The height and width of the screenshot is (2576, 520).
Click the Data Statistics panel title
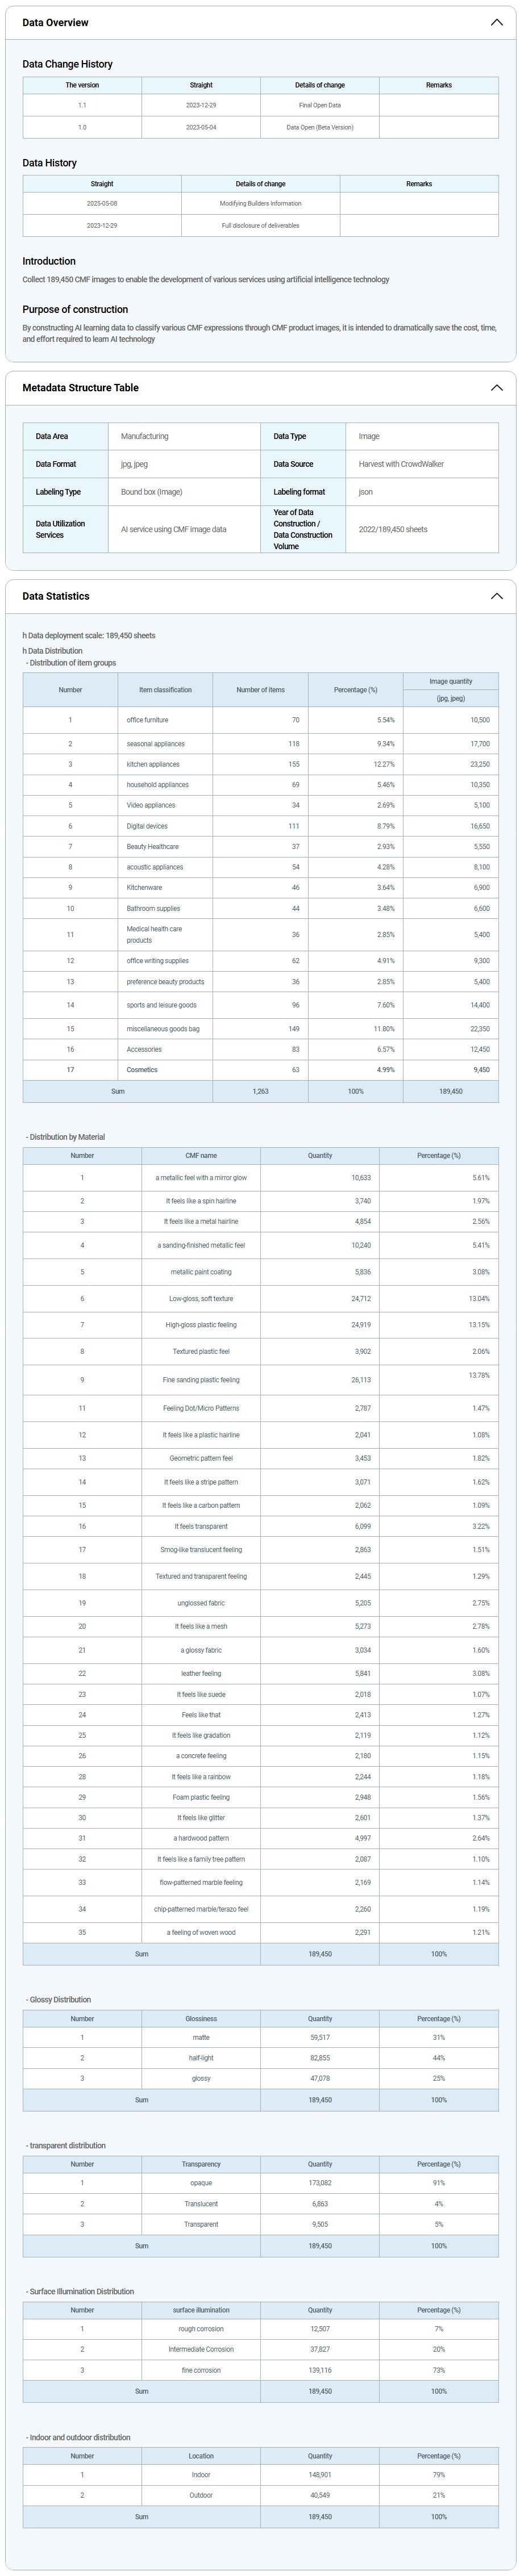55,596
